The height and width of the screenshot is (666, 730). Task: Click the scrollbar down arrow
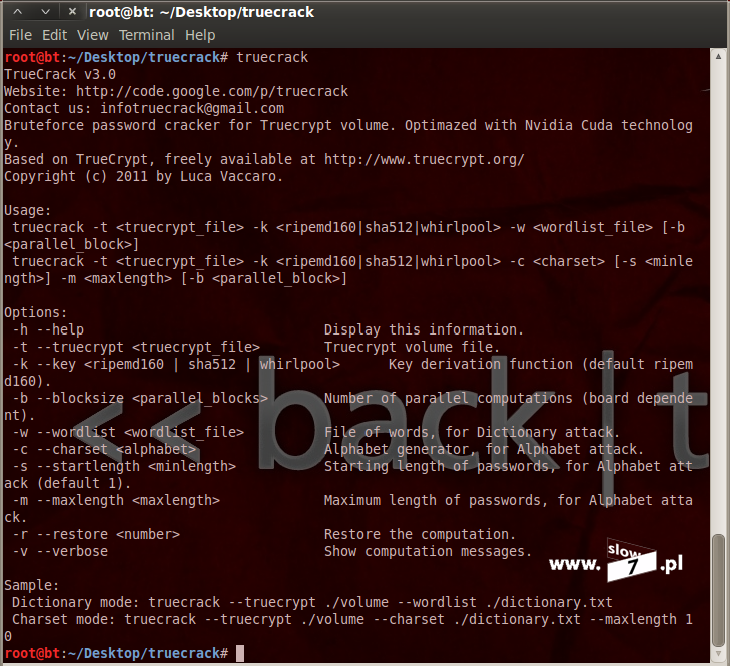pos(718,654)
